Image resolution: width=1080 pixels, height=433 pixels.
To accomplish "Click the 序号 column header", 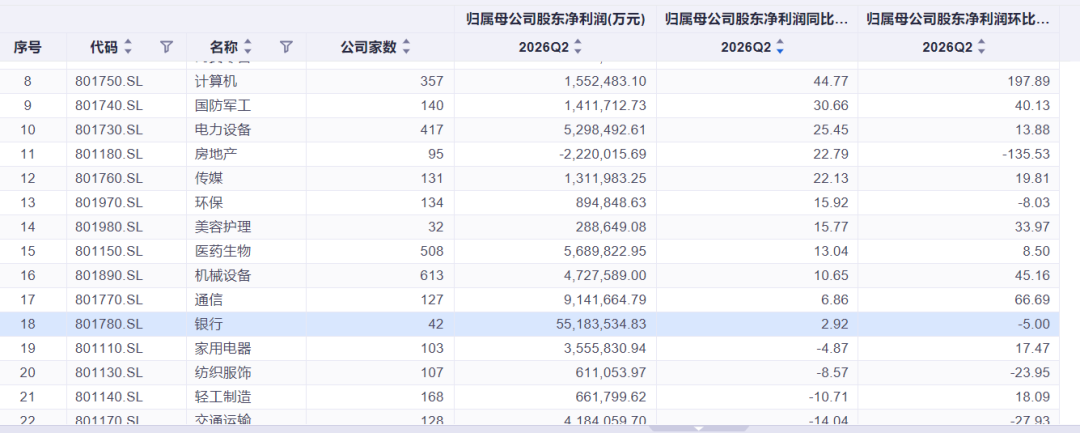I will 28,47.
